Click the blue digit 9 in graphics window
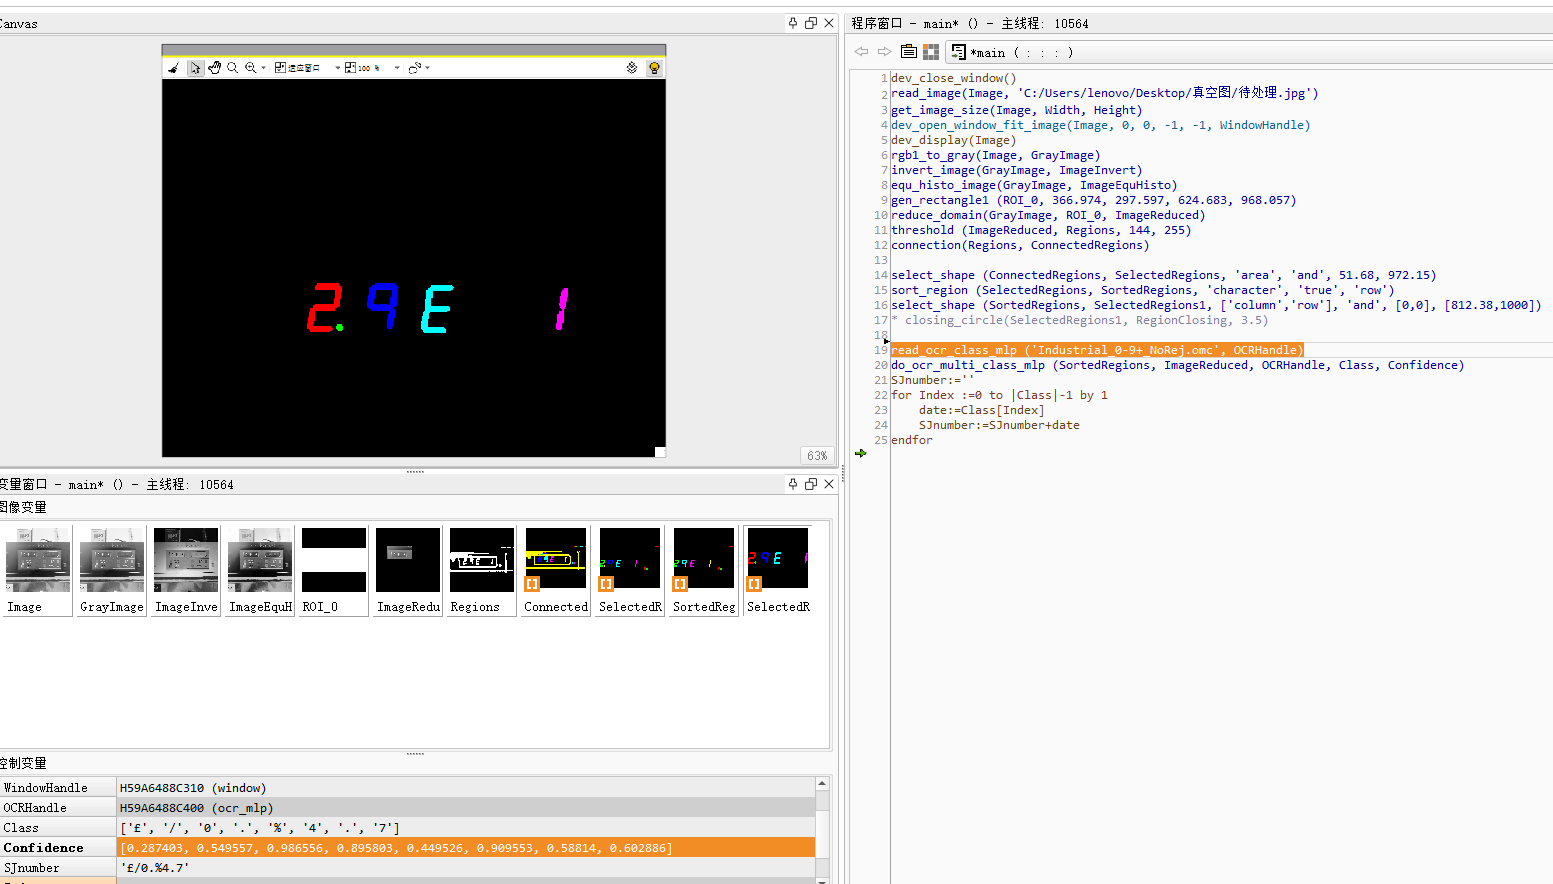The width and height of the screenshot is (1553, 884). [383, 306]
